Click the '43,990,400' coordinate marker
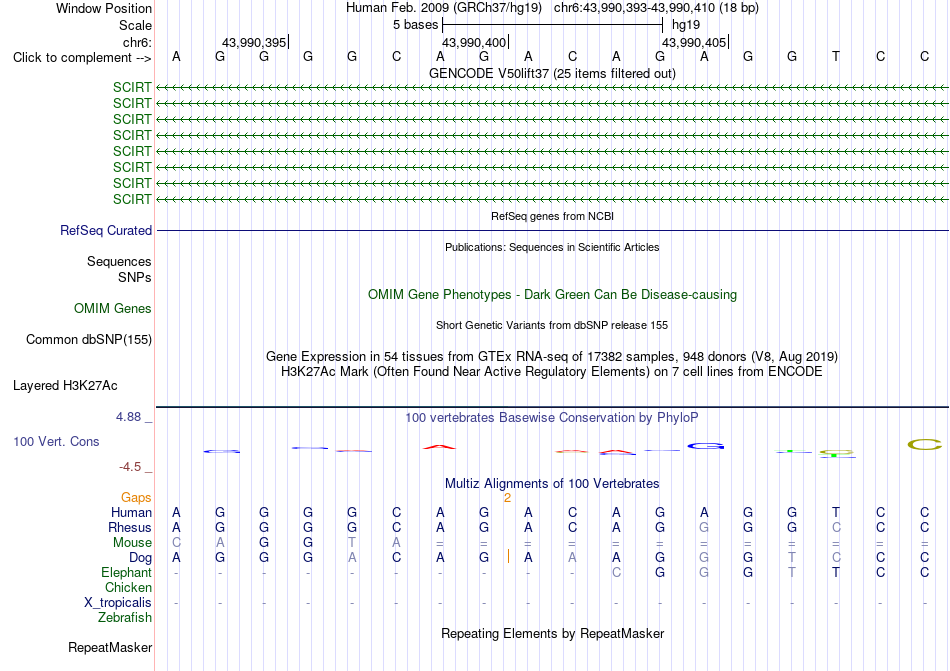 474,42
